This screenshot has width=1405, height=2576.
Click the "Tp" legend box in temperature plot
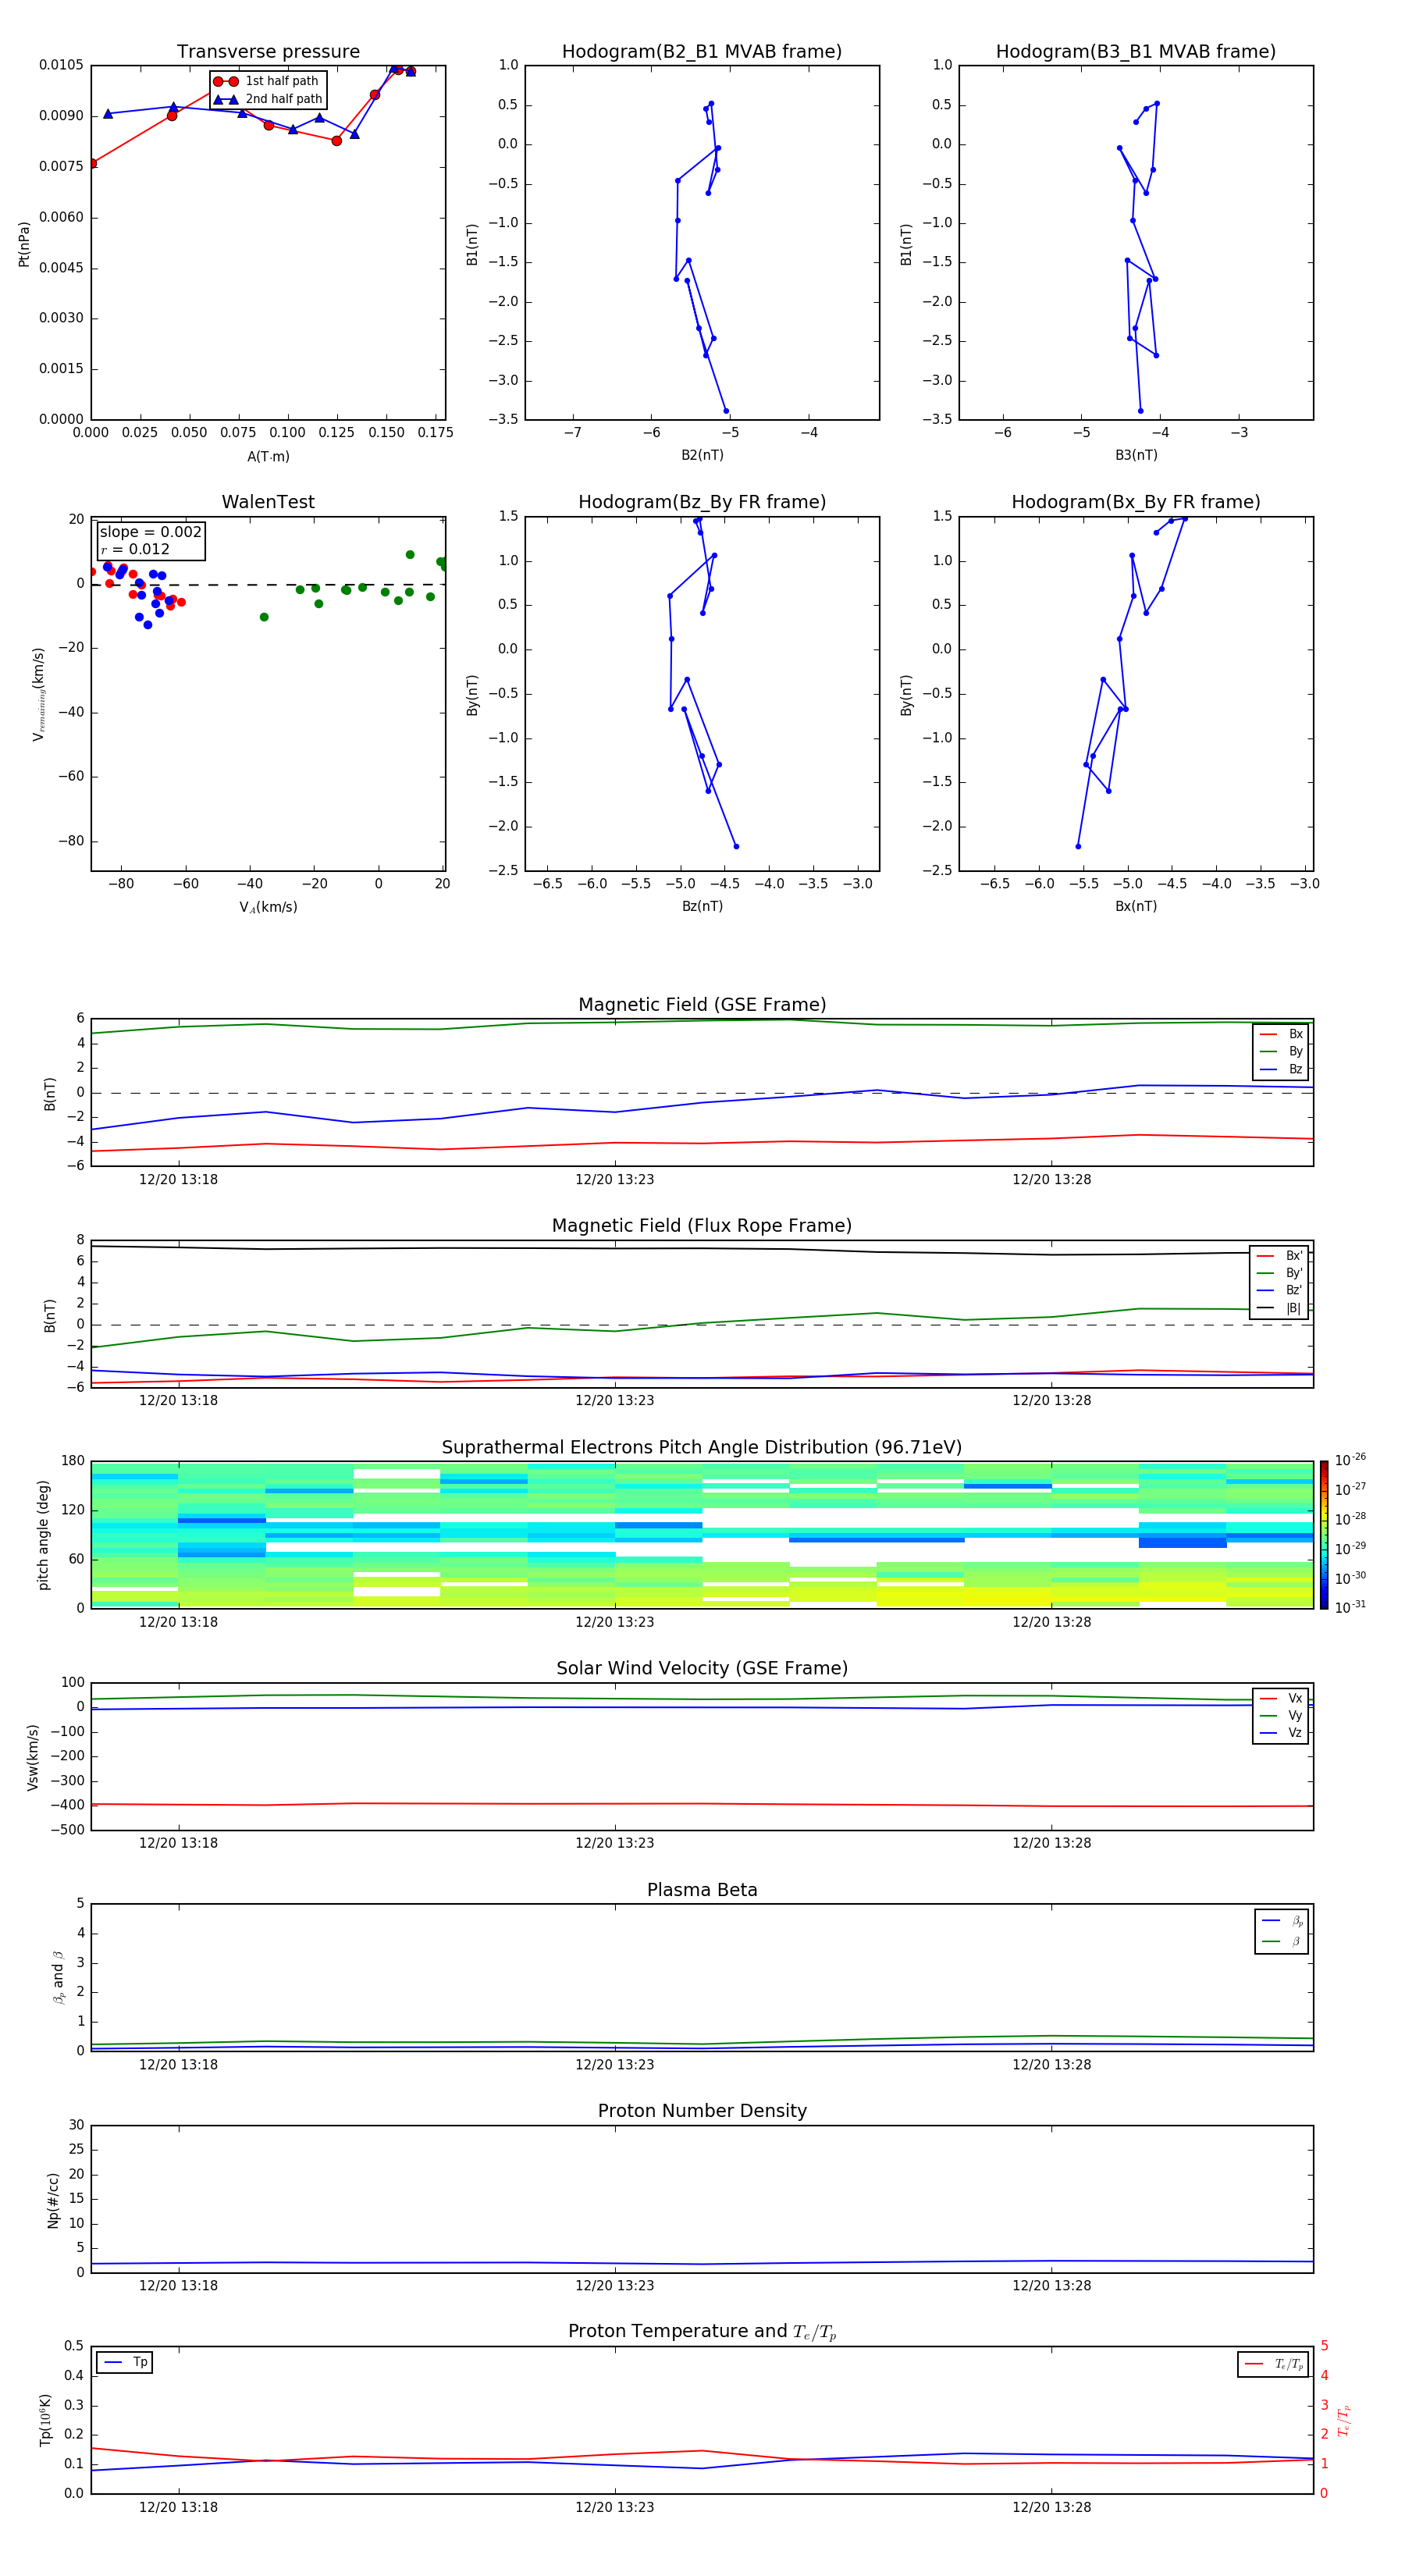[x=125, y=2362]
